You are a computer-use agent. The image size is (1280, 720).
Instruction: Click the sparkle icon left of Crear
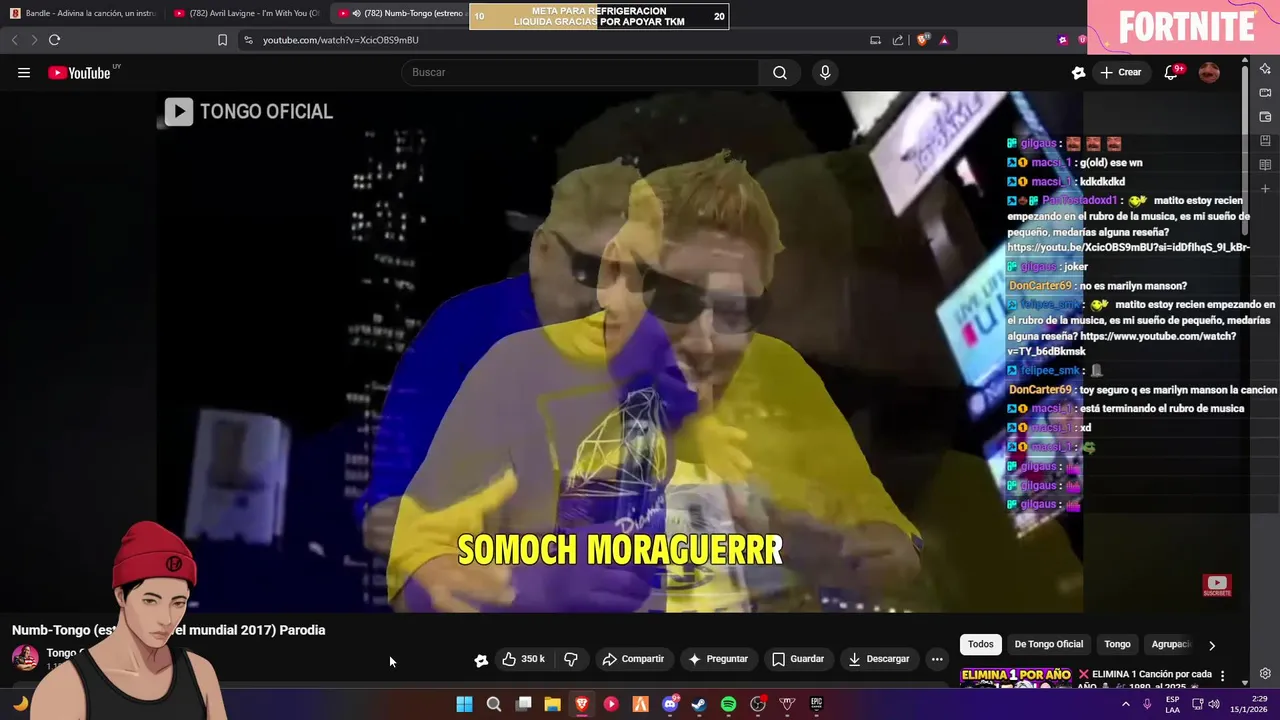[x=1078, y=72]
